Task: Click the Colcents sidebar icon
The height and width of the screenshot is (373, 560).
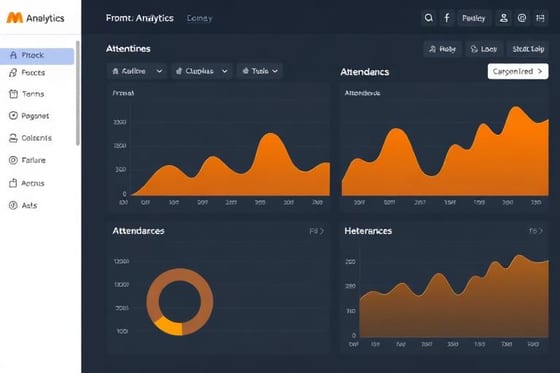Action: coord(13,138)
